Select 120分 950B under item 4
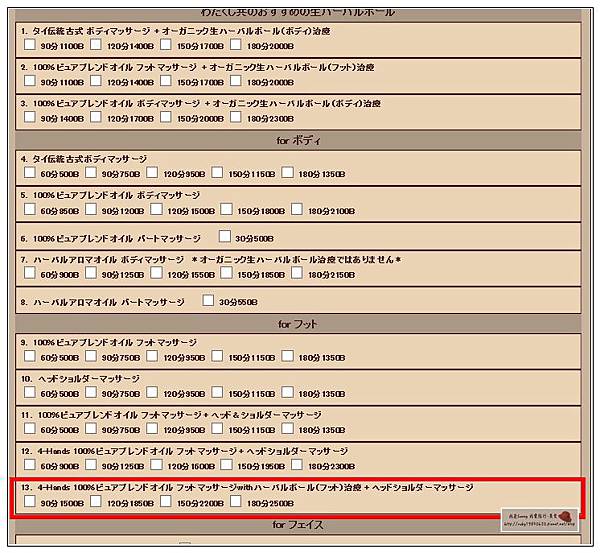 [152, 173]
